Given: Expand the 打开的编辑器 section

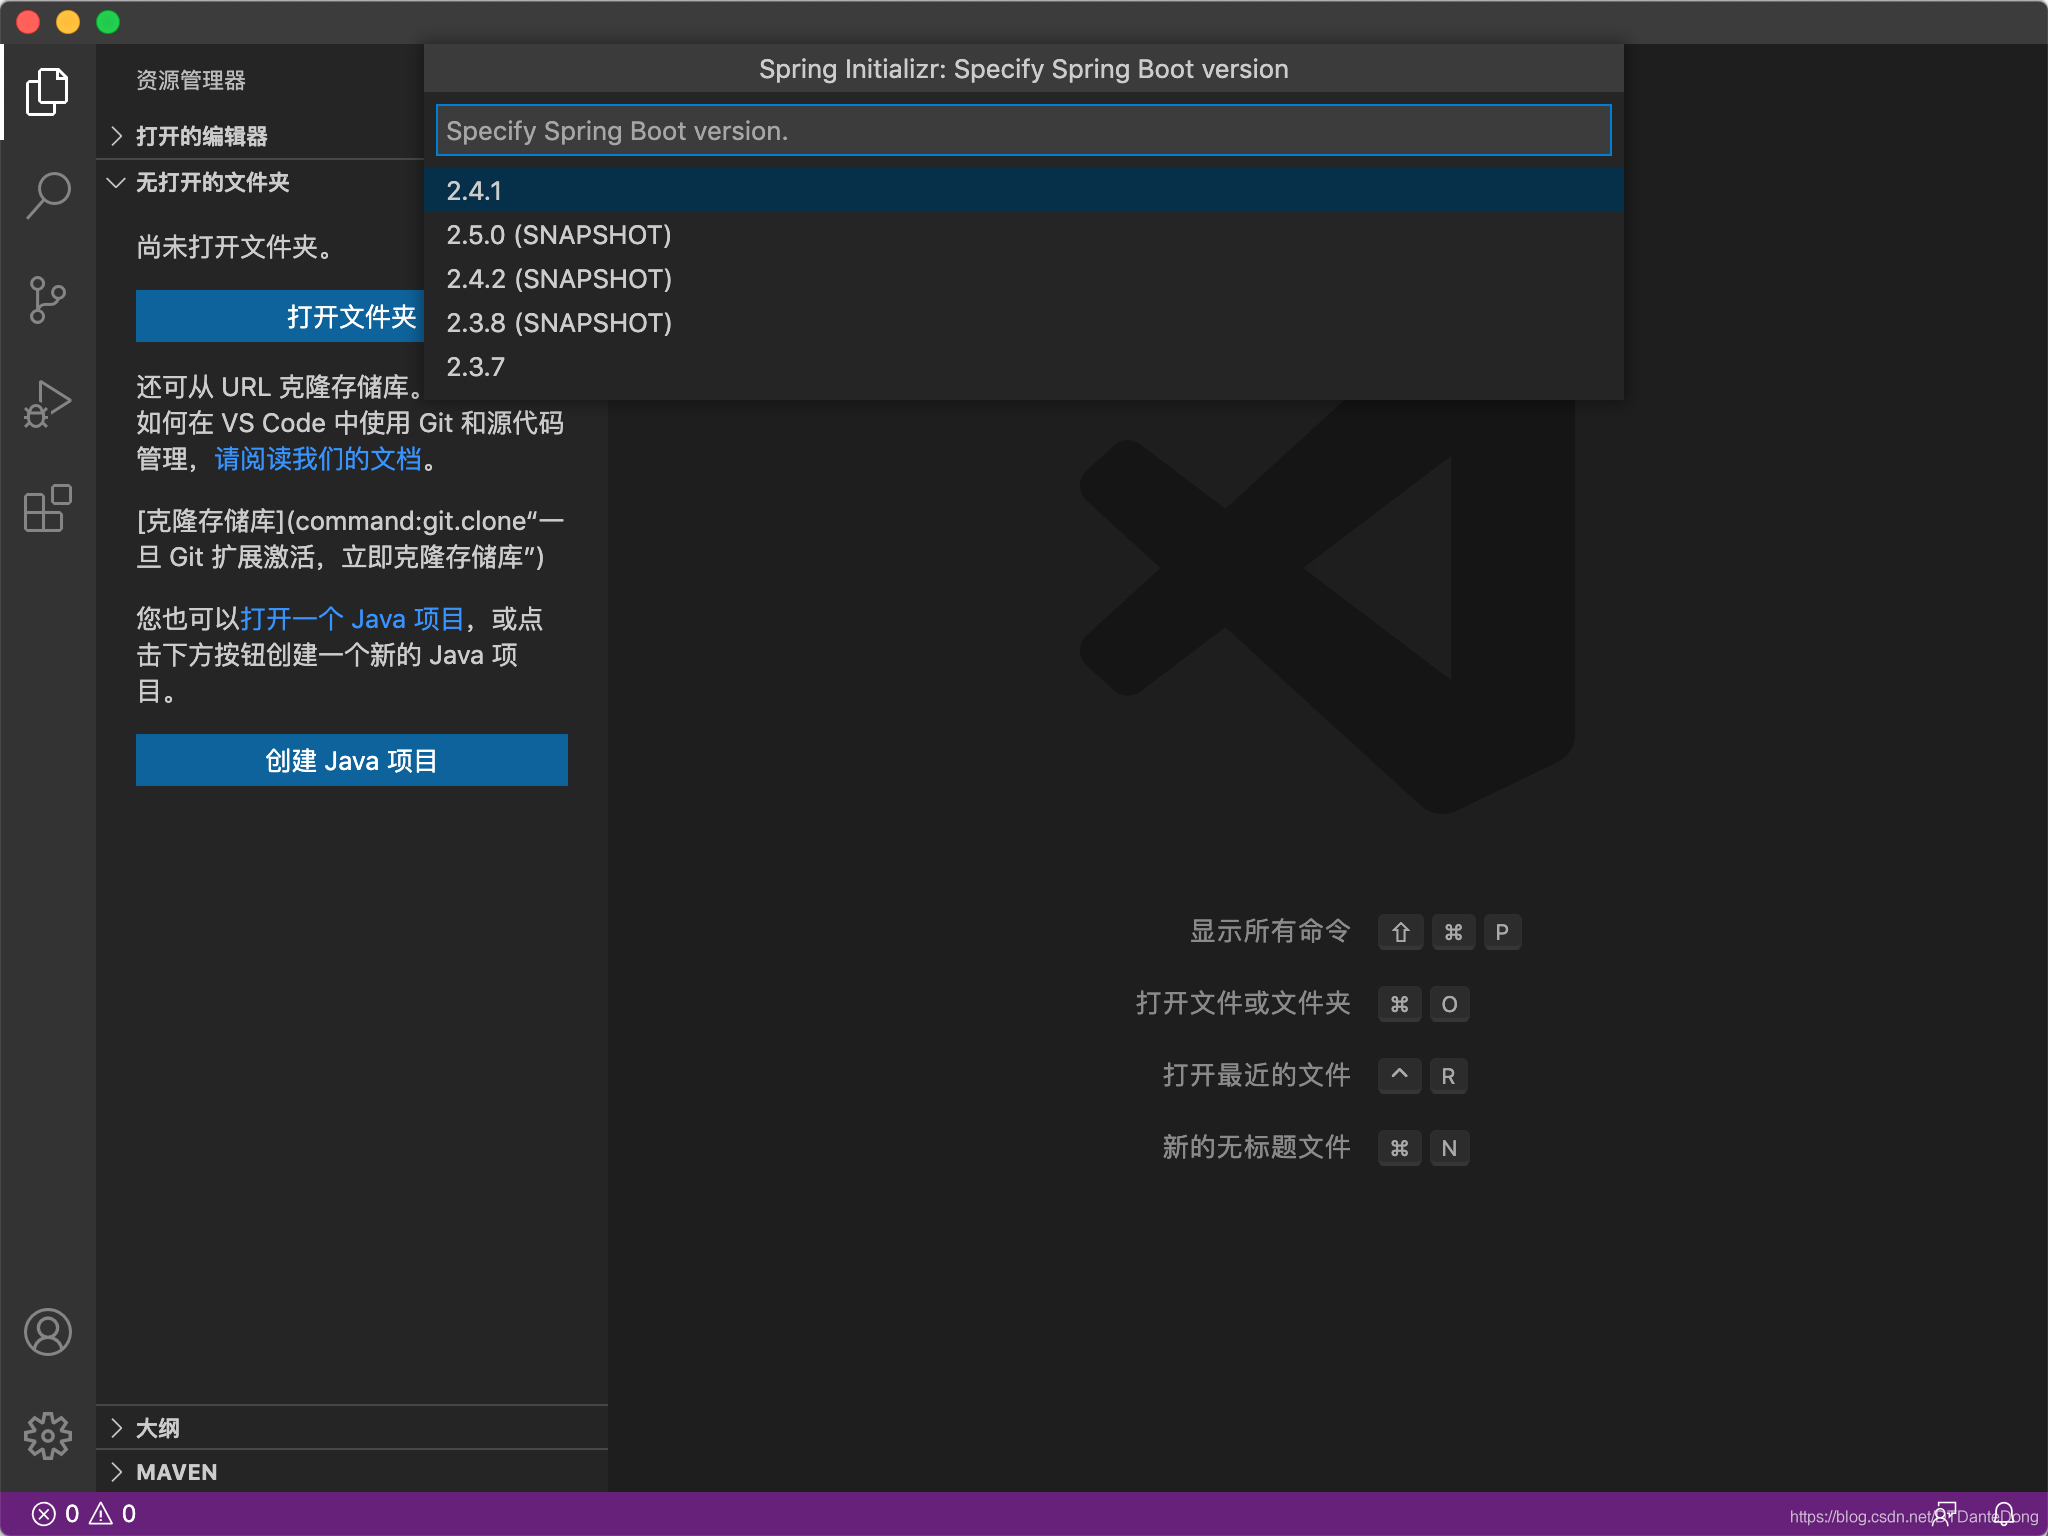Looking at the screenshot, I should [260, 136].
